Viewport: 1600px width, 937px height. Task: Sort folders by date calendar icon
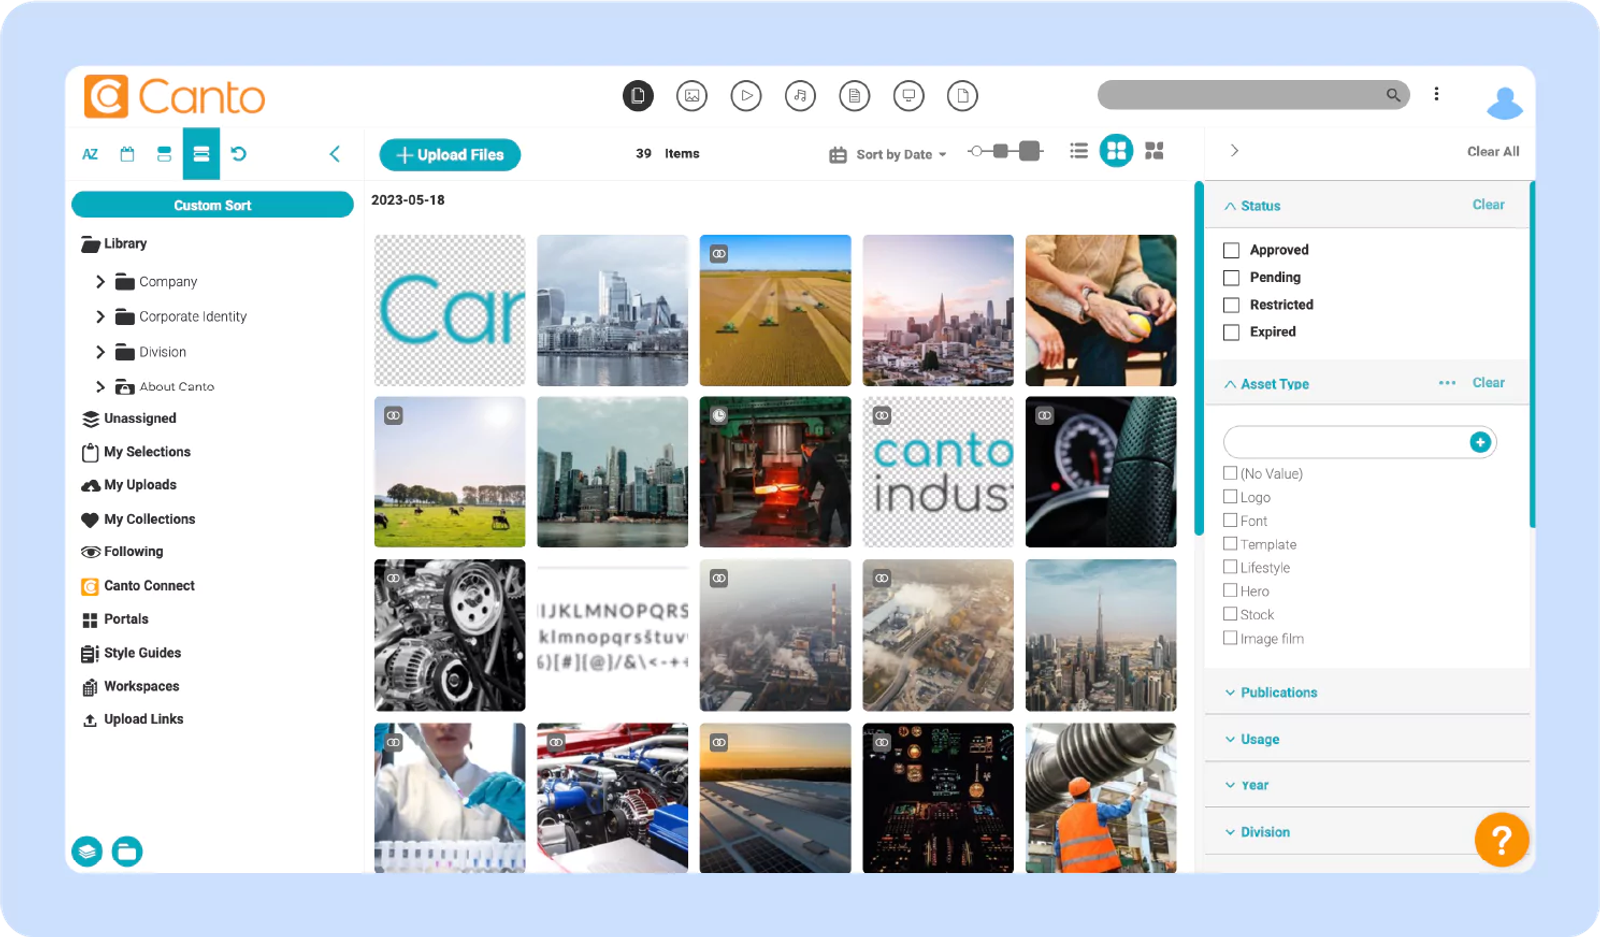(127, 154)
